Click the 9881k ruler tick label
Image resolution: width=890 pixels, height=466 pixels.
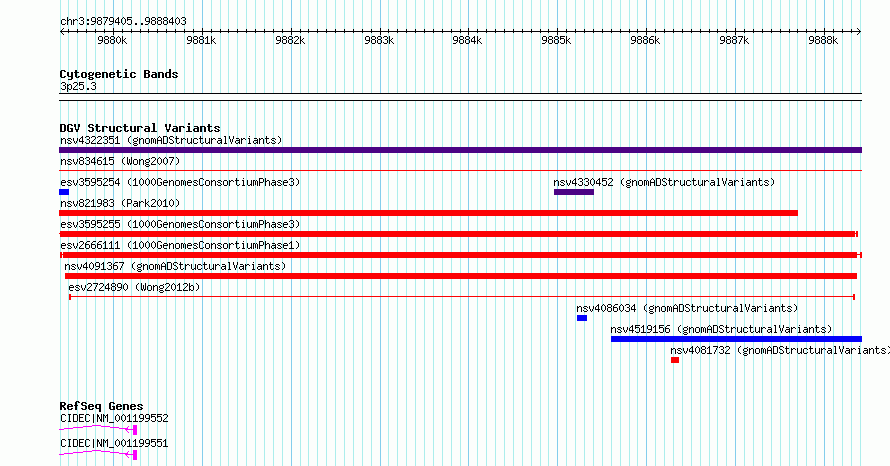click(x=201, y=40)
